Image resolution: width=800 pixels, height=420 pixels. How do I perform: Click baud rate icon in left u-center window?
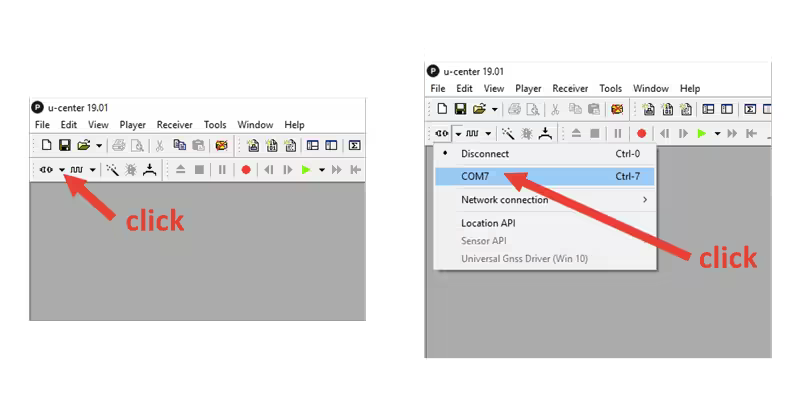[77, 170]
